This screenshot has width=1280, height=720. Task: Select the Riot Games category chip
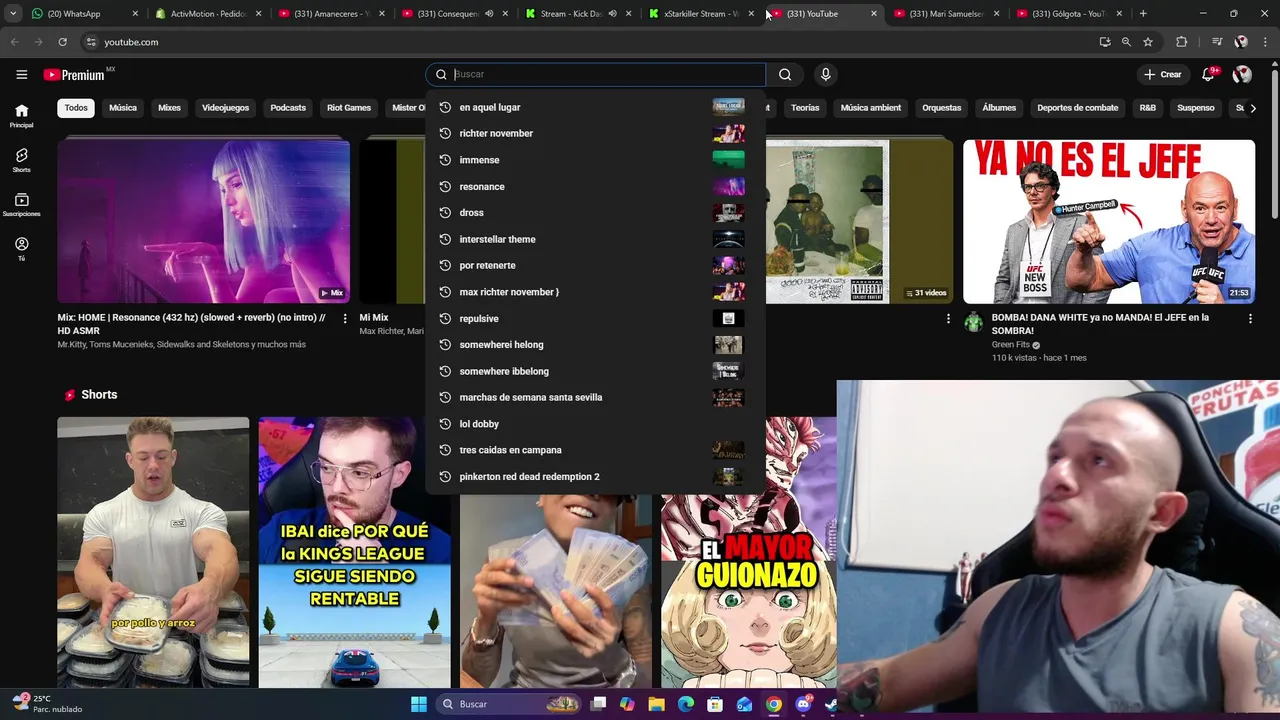(x=349, y=108)
